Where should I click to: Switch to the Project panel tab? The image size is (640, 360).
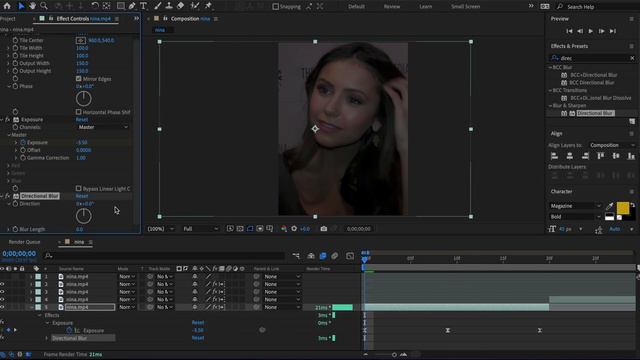coord(8,19)
